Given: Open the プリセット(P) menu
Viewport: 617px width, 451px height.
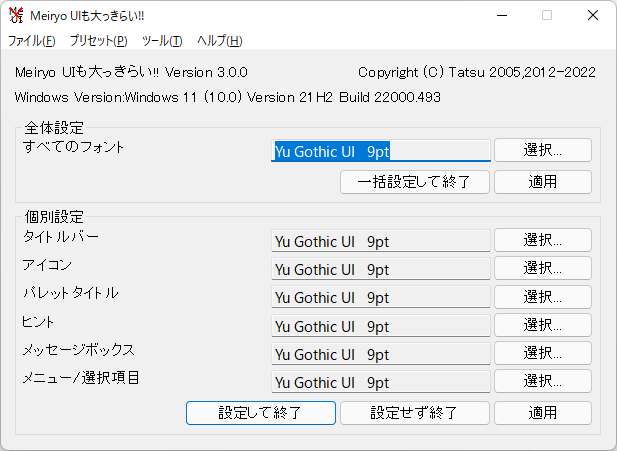Looking at the screenshot, I should pos(98,41).
